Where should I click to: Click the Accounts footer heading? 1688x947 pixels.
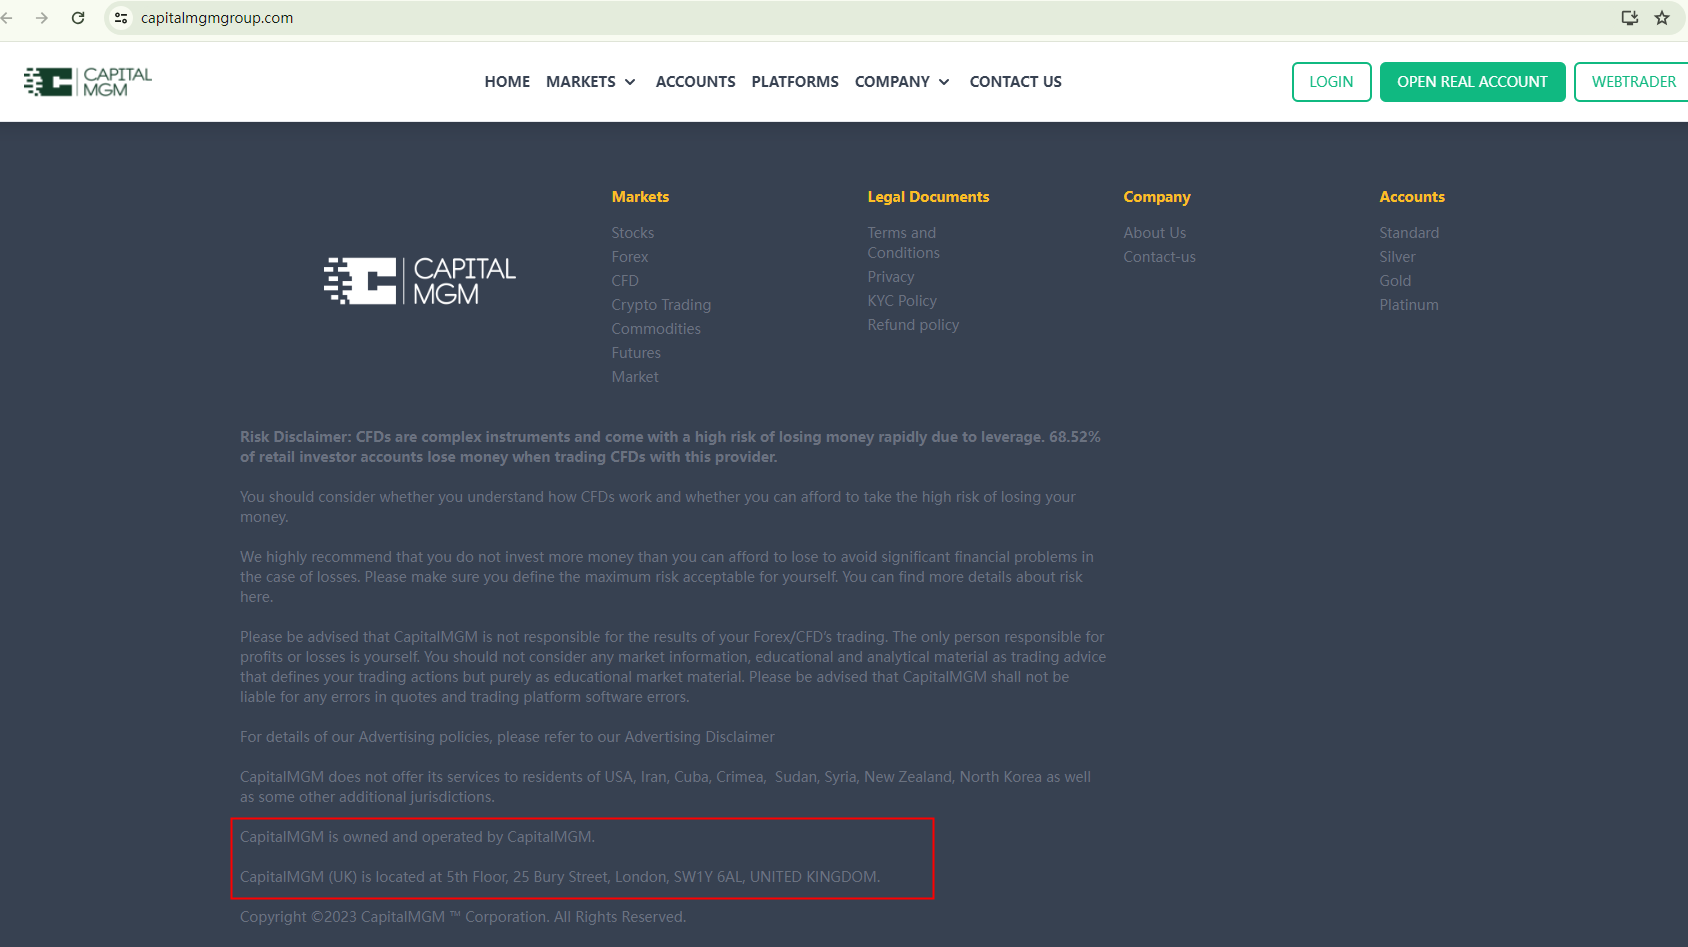(x=1412, y=197)
